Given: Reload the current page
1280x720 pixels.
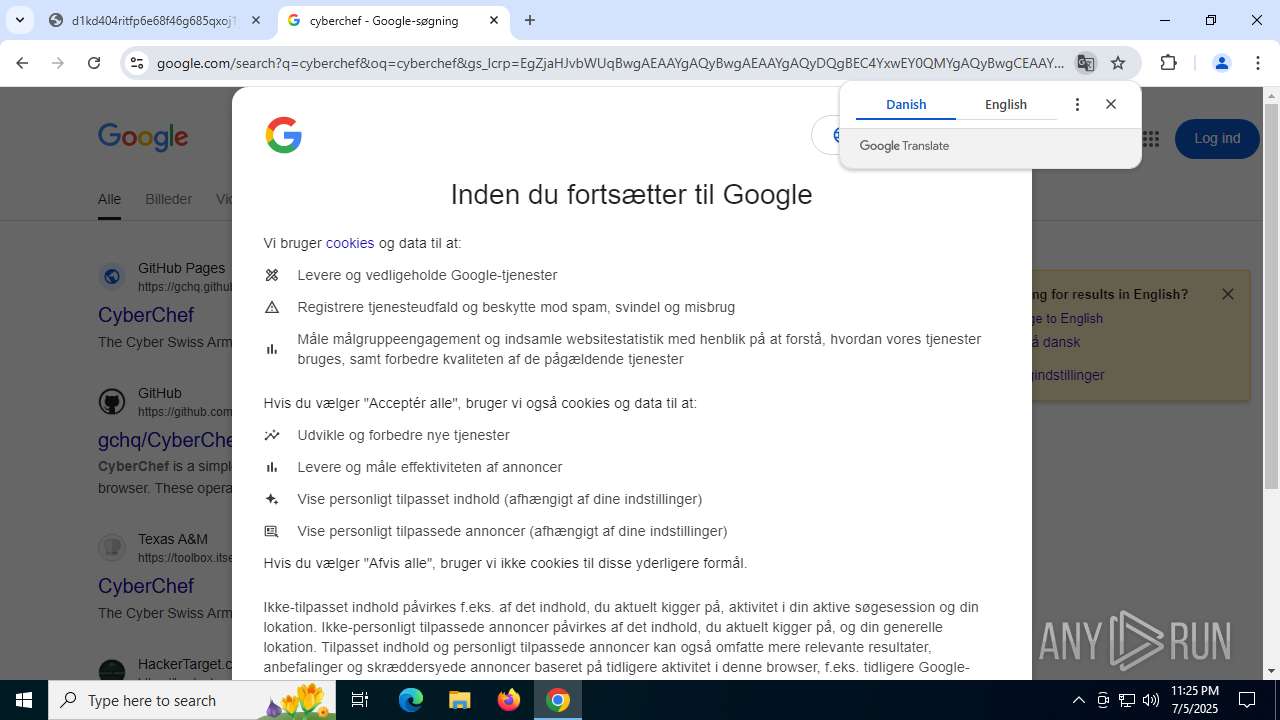Looking at the screenshot, I should (94, 63).
